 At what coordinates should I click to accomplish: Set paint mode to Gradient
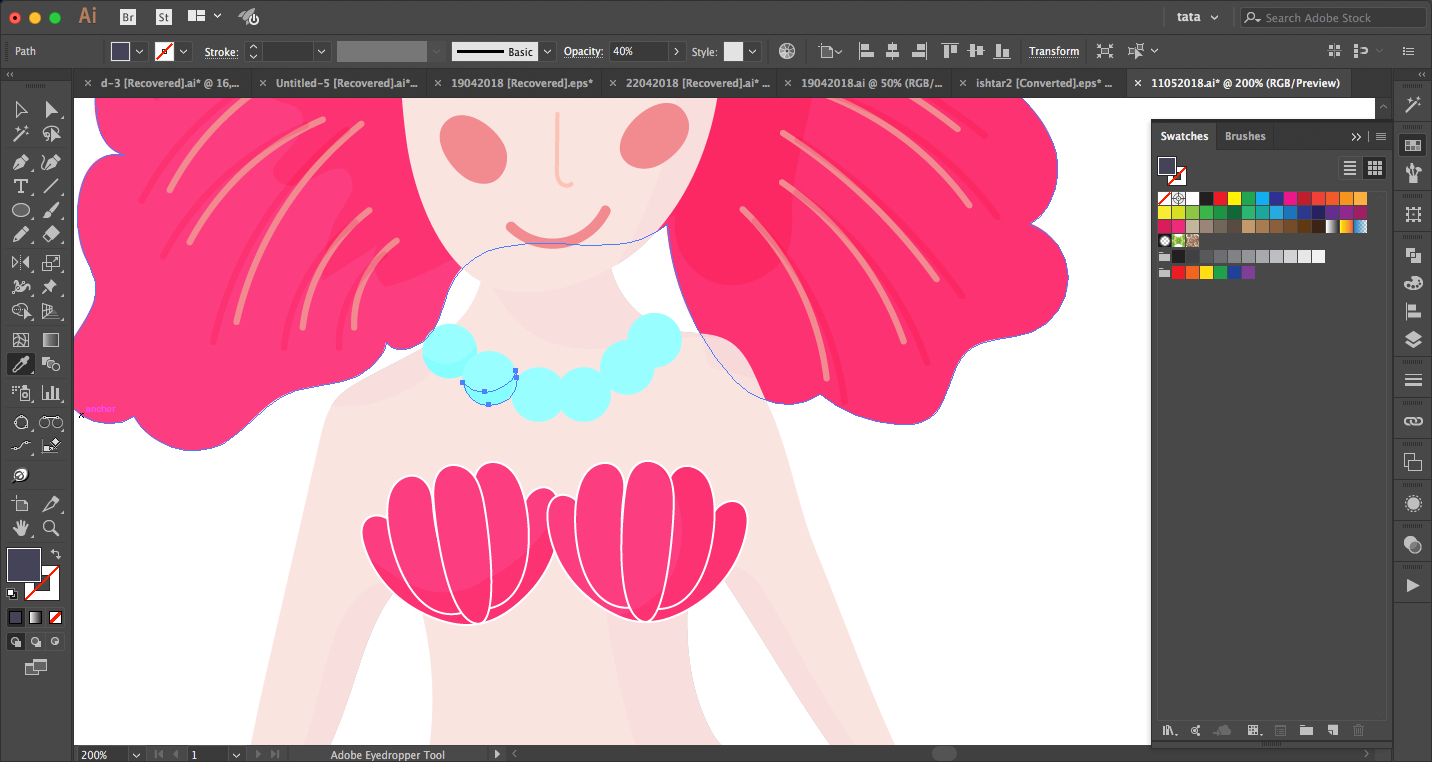[35, 618]
